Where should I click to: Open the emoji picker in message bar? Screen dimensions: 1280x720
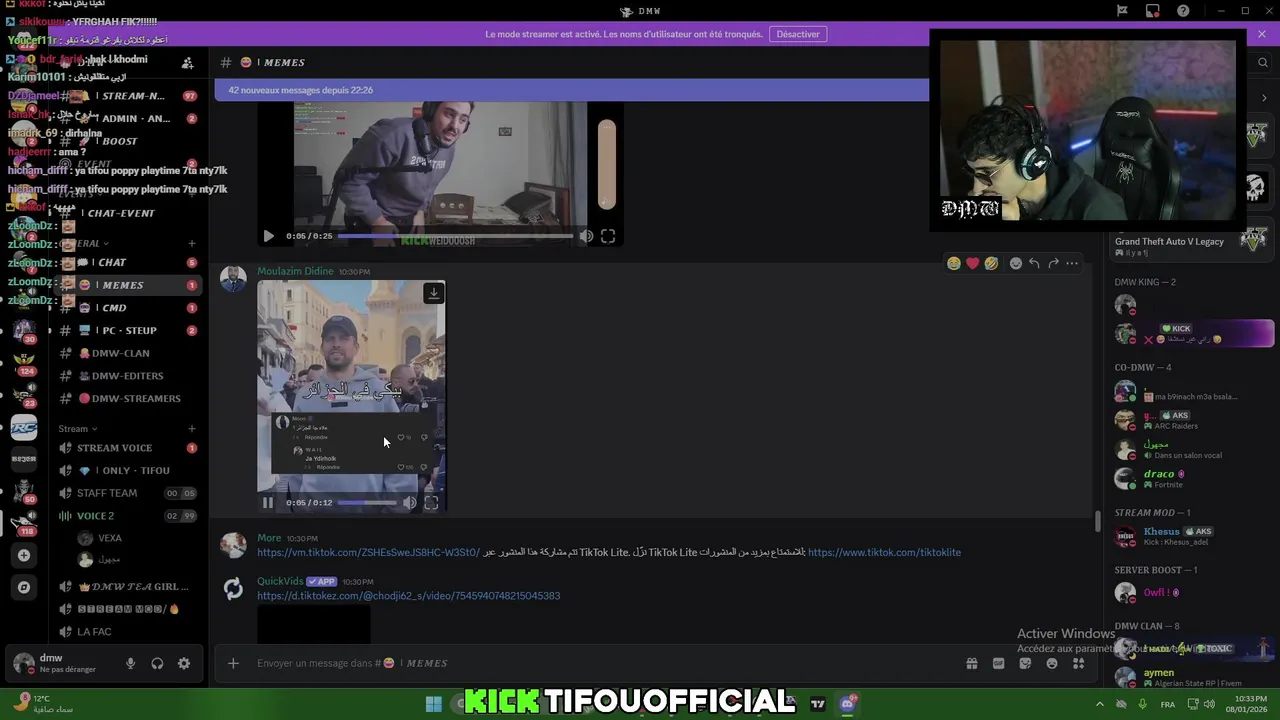pos(1052,663)
